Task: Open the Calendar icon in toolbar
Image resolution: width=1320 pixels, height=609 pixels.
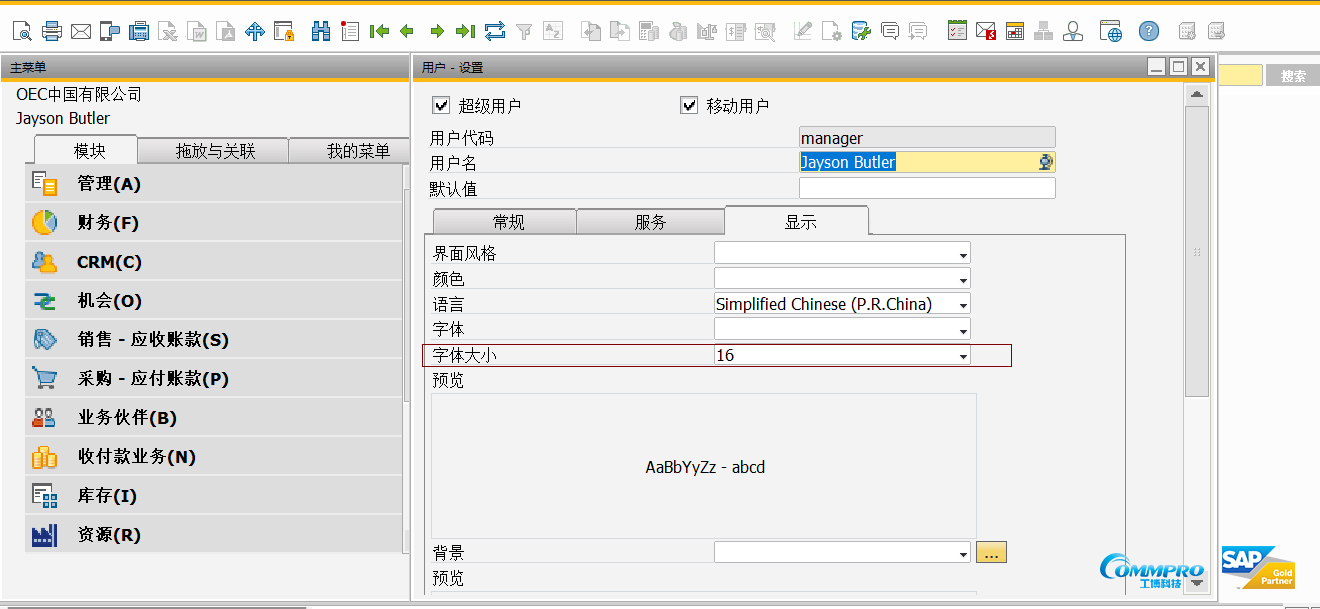Action: point(1015,31)
